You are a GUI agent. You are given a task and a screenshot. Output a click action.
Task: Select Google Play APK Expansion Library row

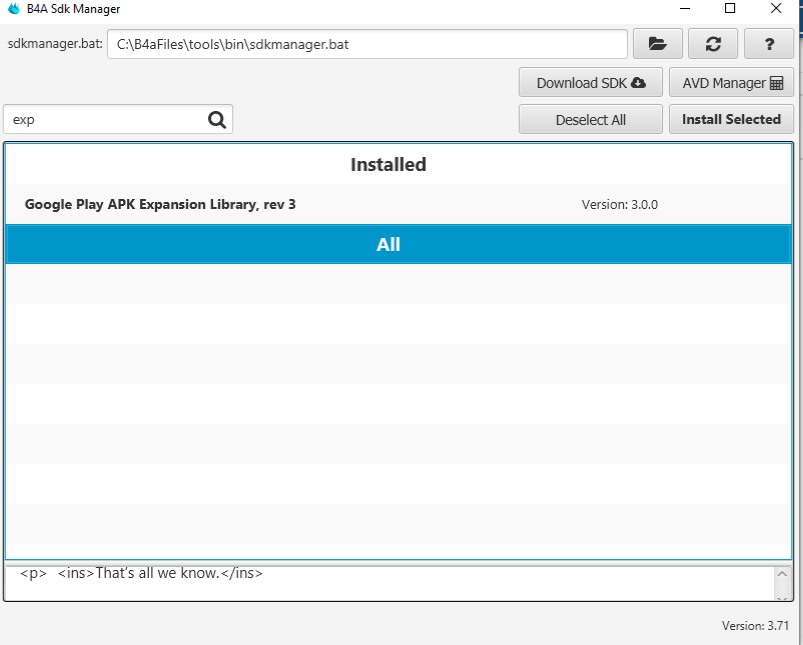point(398,204)
